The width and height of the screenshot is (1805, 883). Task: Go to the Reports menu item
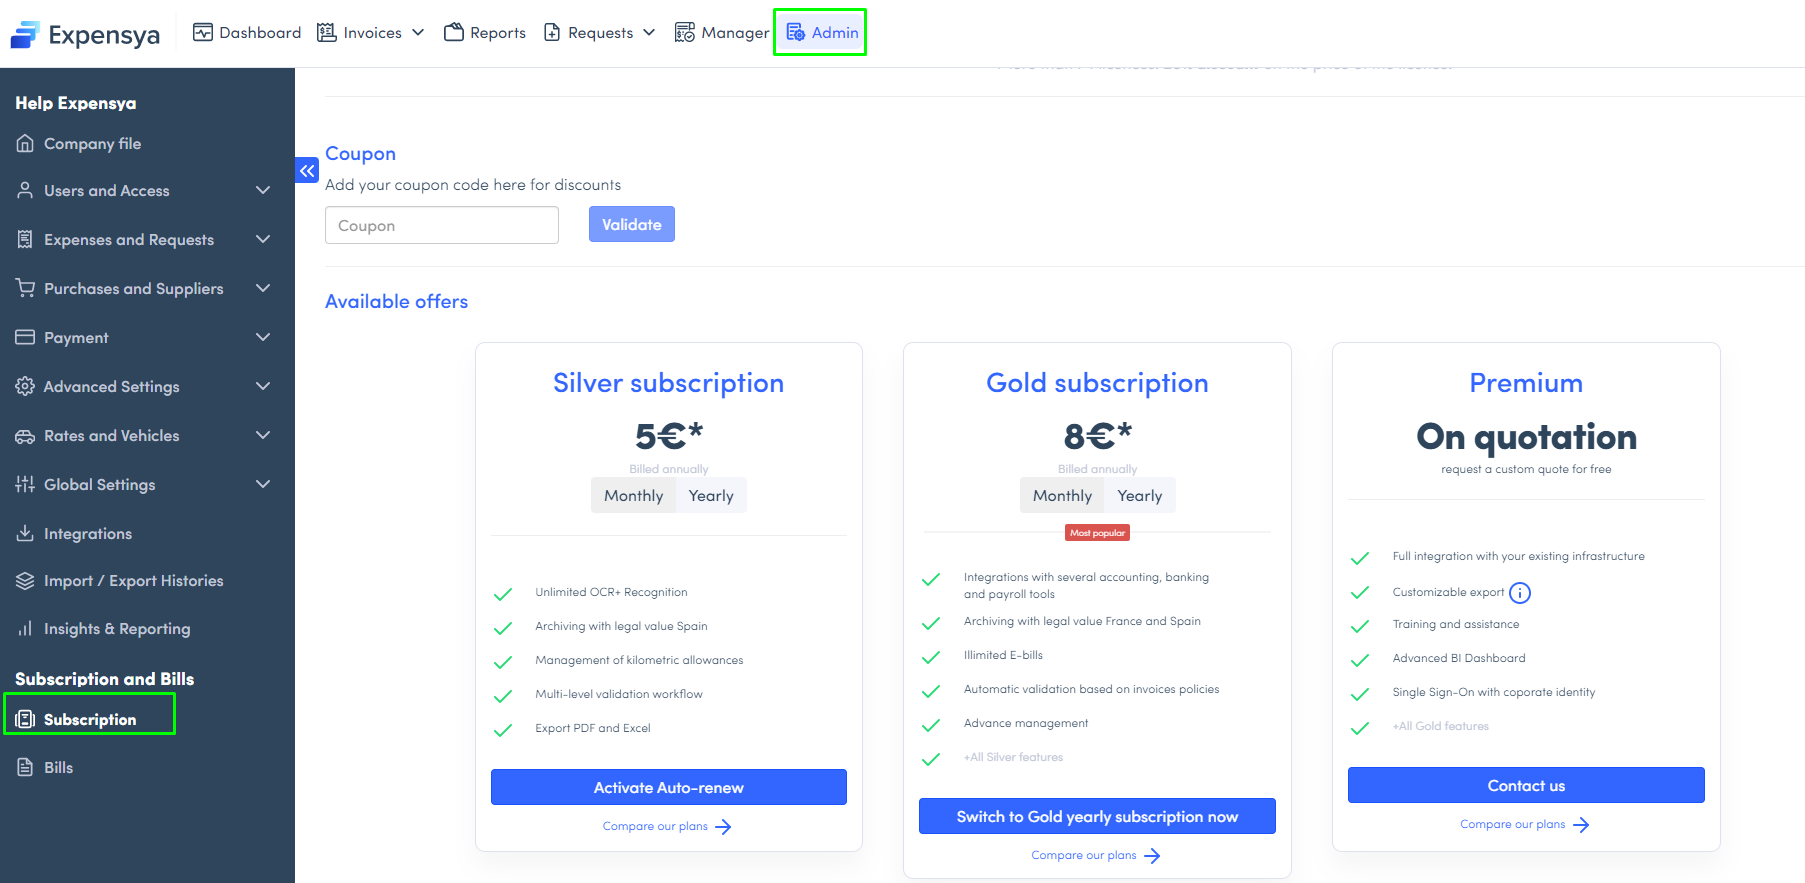tap(485, 33)
